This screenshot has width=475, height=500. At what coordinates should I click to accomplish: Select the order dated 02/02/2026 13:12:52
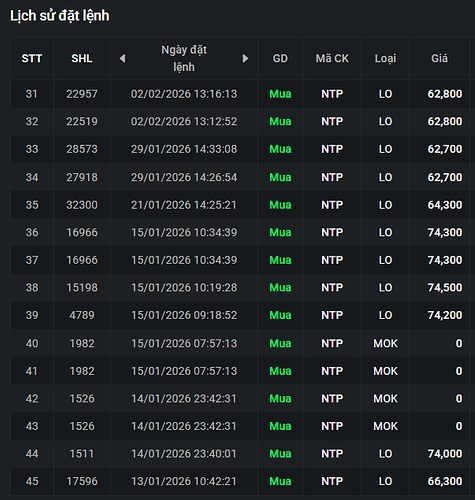[240, 121]
